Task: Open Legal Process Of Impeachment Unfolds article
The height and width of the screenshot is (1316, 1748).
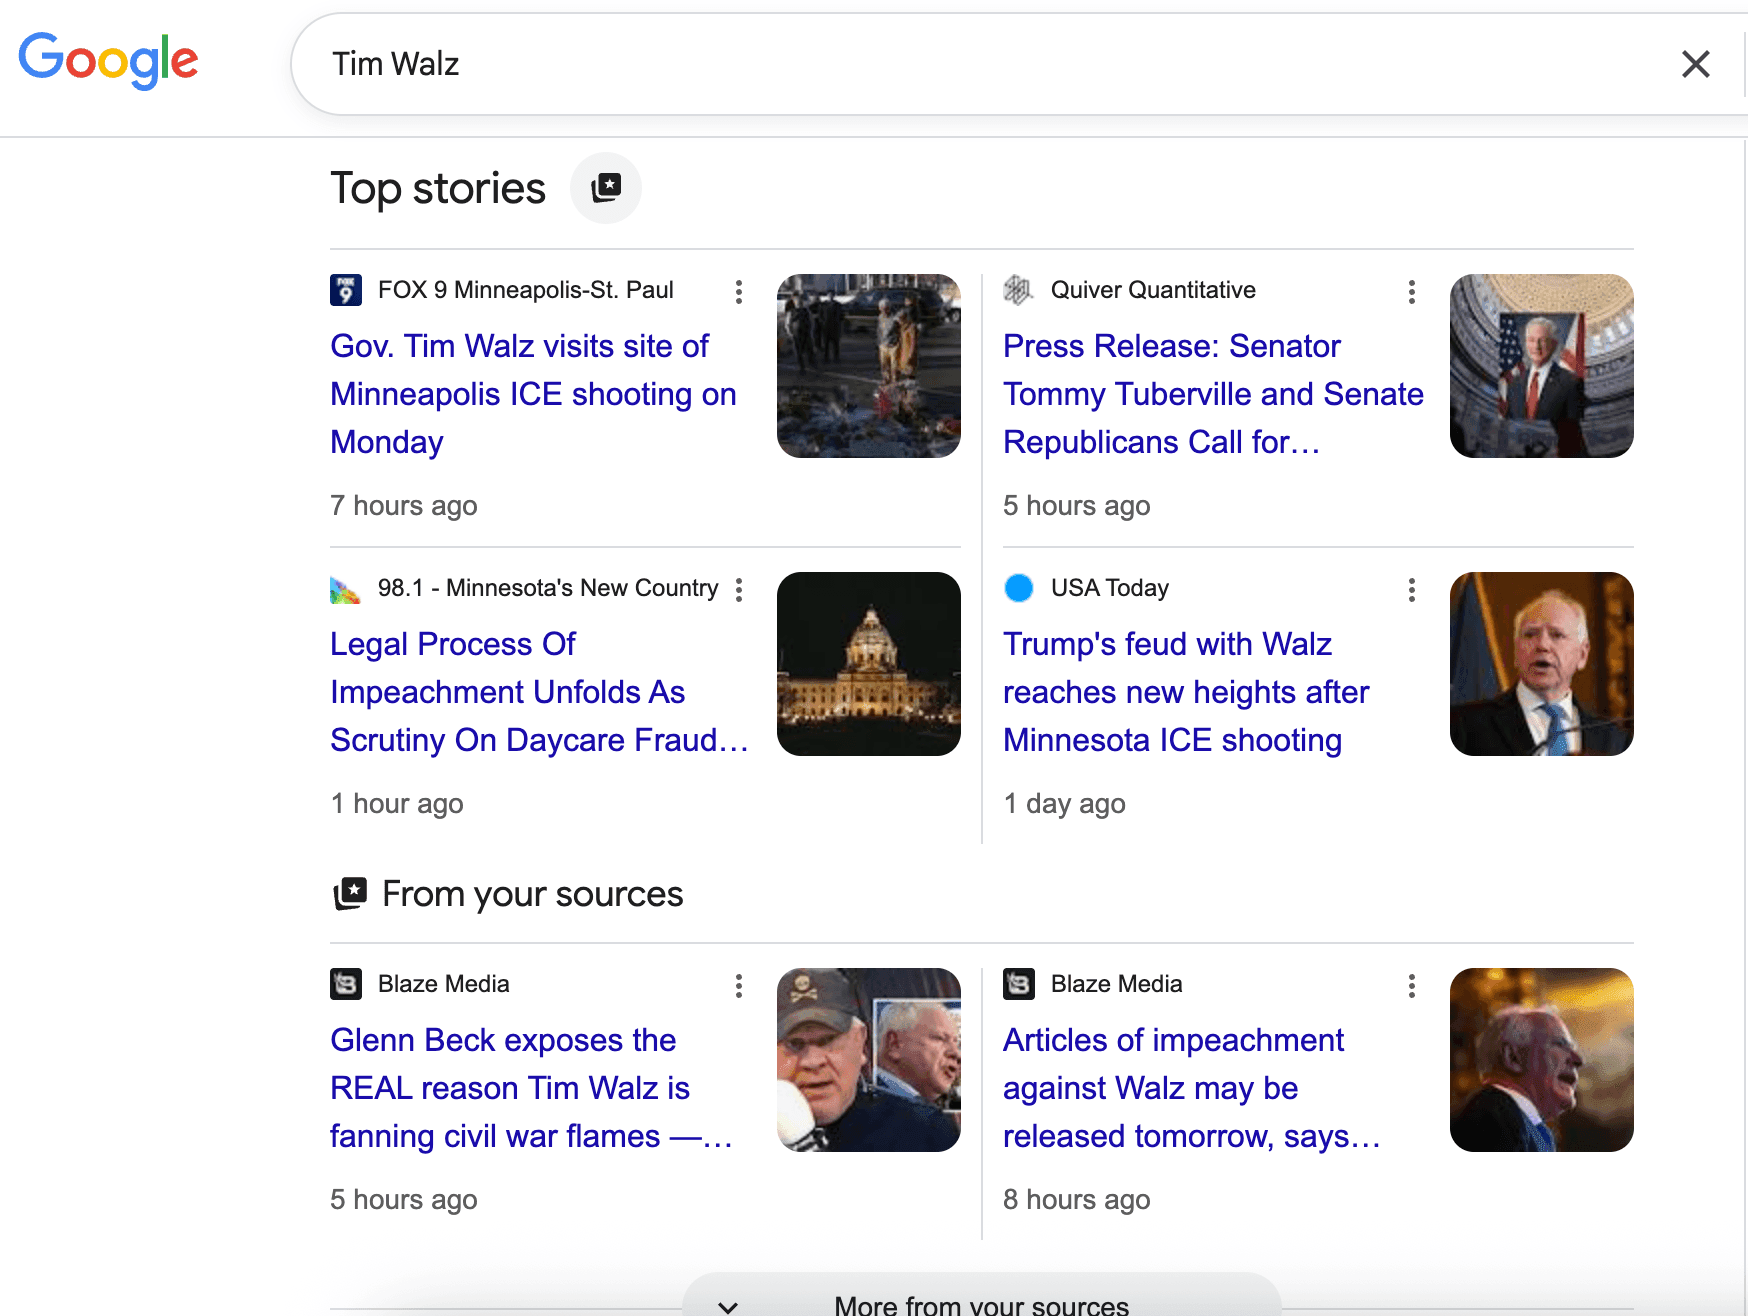Action: [x=538, y=692]
